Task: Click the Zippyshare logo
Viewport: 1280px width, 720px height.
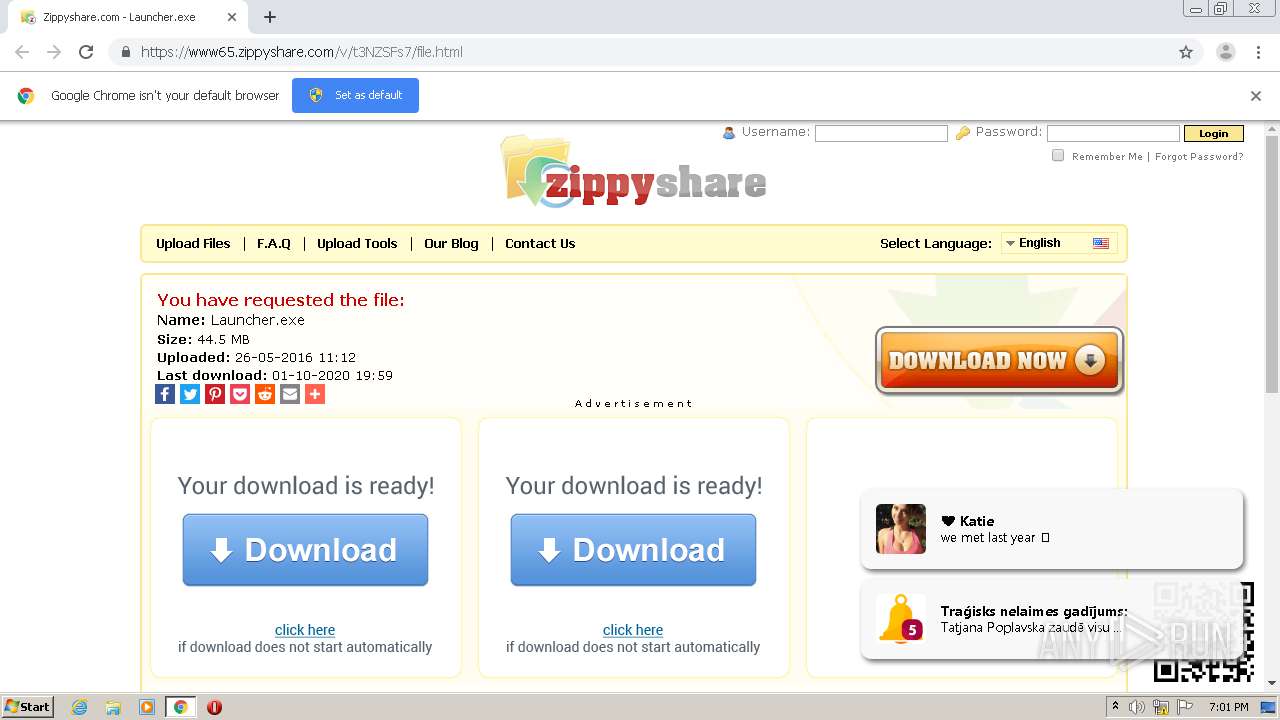Action: click(633, 172)
